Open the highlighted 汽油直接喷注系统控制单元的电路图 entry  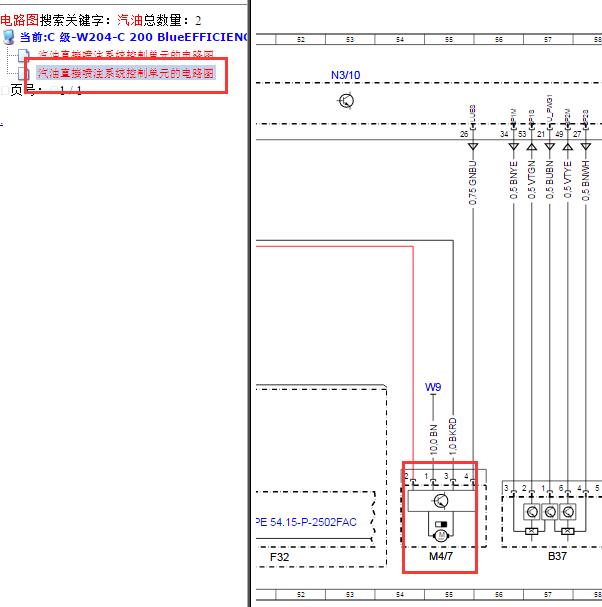point(125,73)
